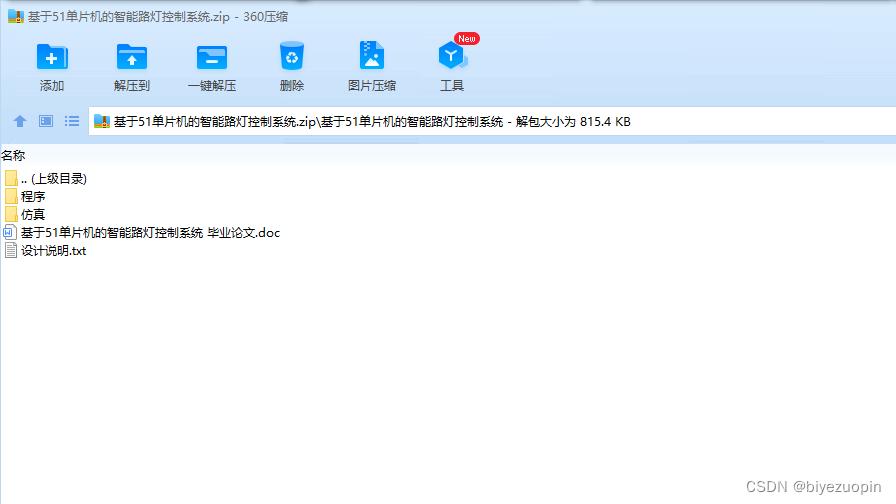Image resolution: width=896 pixels, height=504 pixels.
Task: Go up one level with the arrow icon
Action: pyautogui.click(x=20, y=121)
